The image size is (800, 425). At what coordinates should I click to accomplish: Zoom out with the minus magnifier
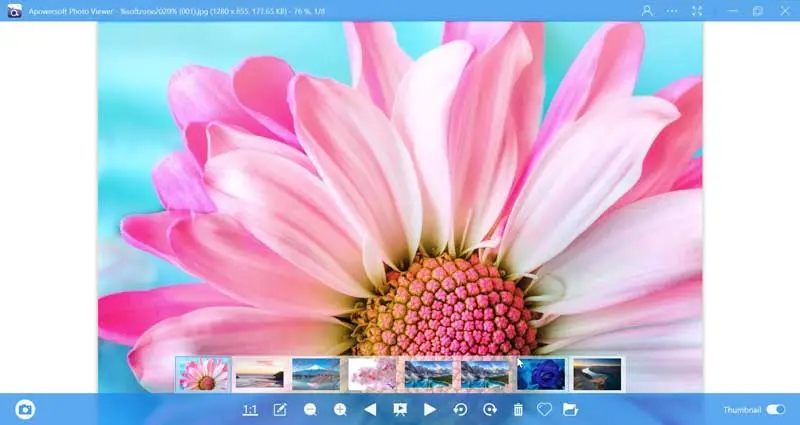[310, 410]
